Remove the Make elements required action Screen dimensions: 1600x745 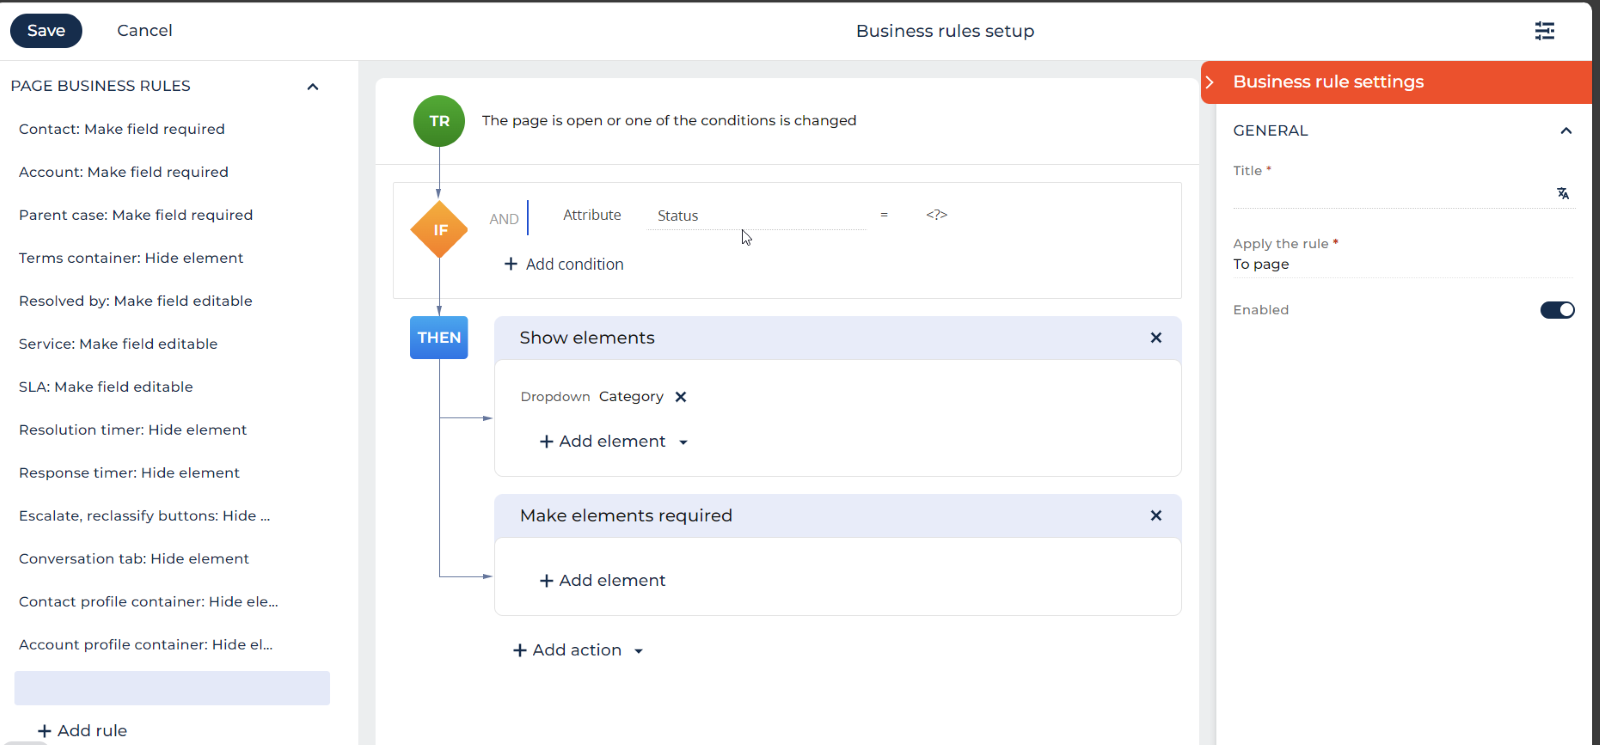pos(1156,516)
